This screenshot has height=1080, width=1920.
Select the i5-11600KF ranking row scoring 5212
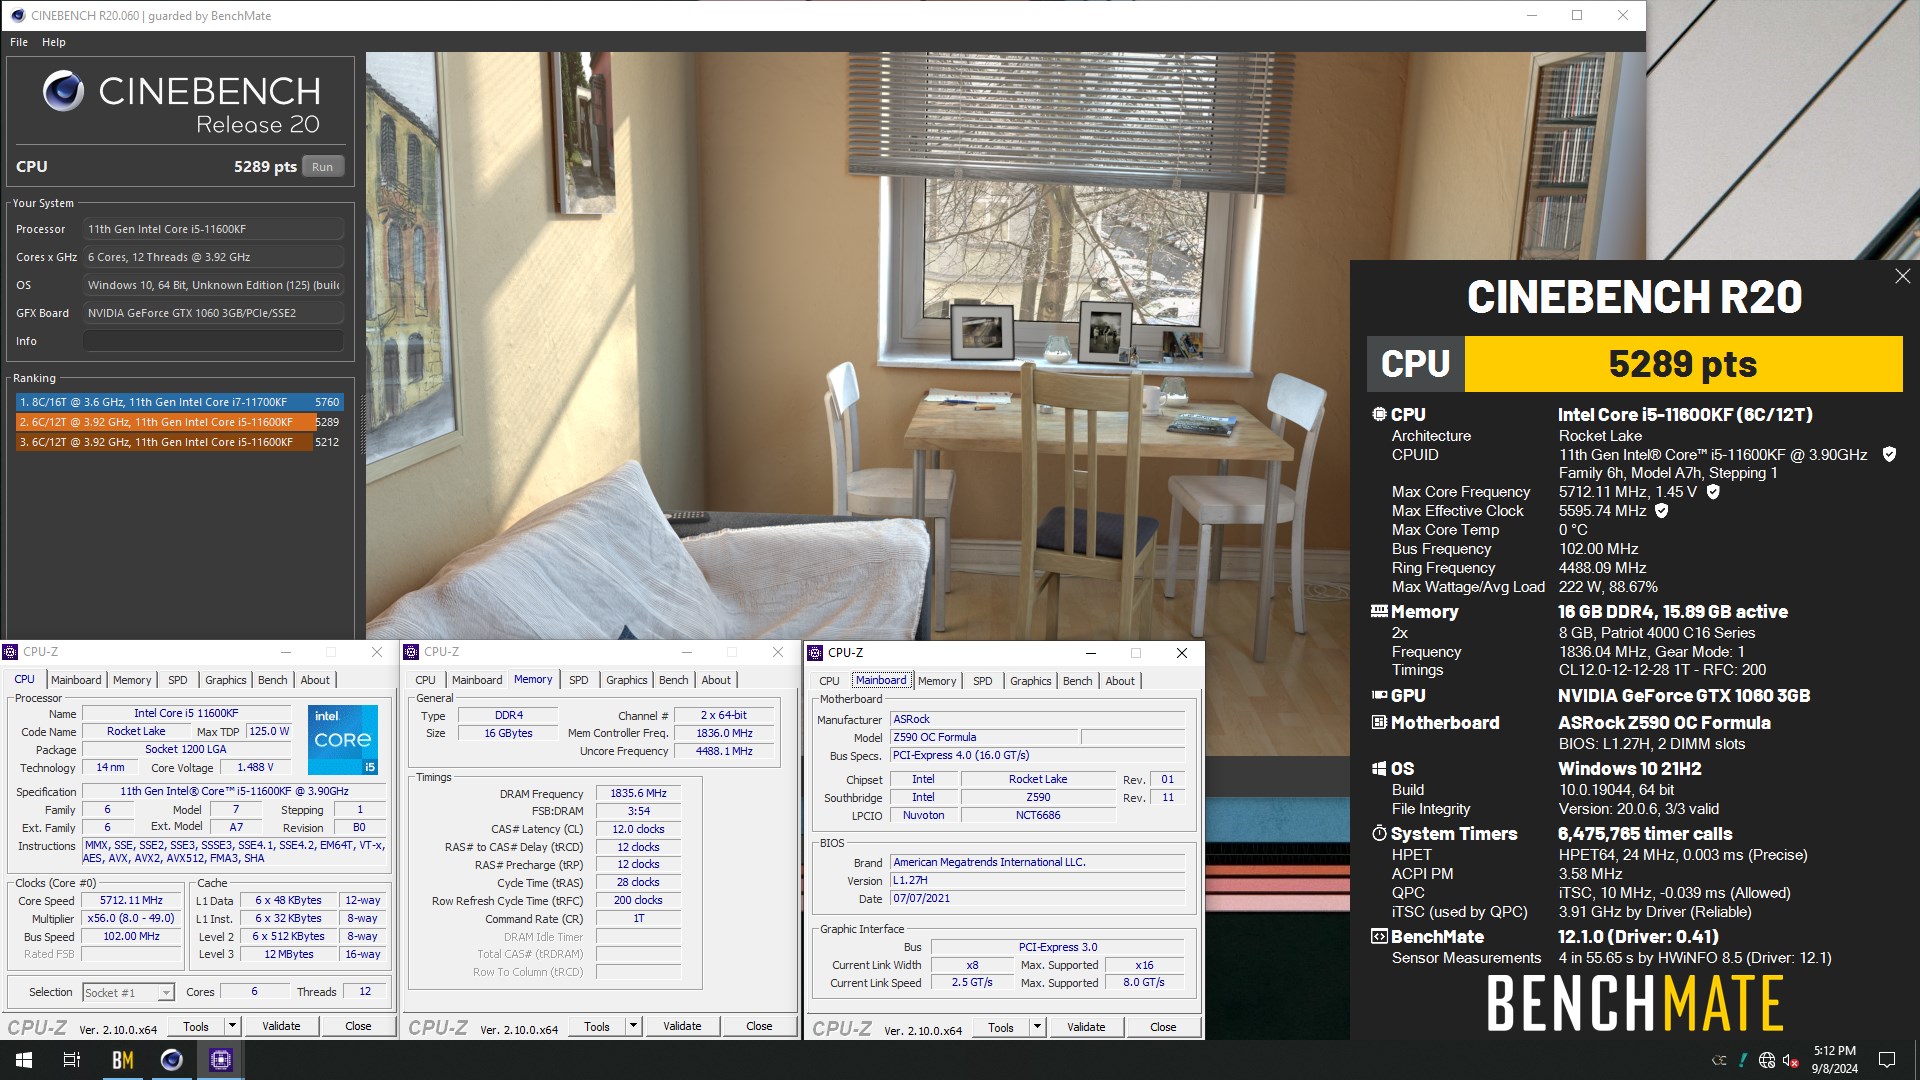tap(180, 442)
